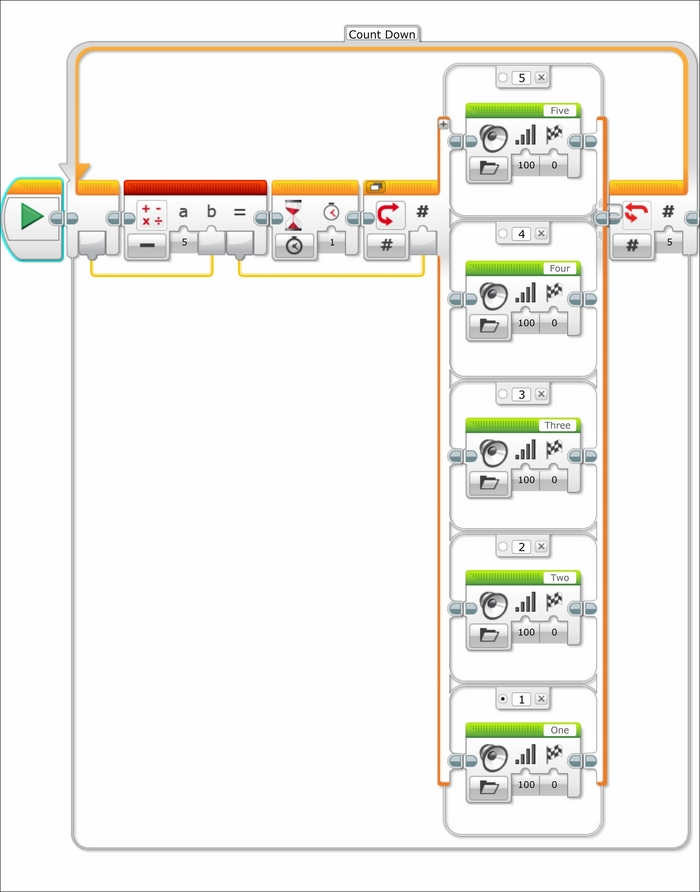The width and height of the screenshot is (700, 892).
Task: Click the speaker icon on the Three sound block
Action: 493,453
